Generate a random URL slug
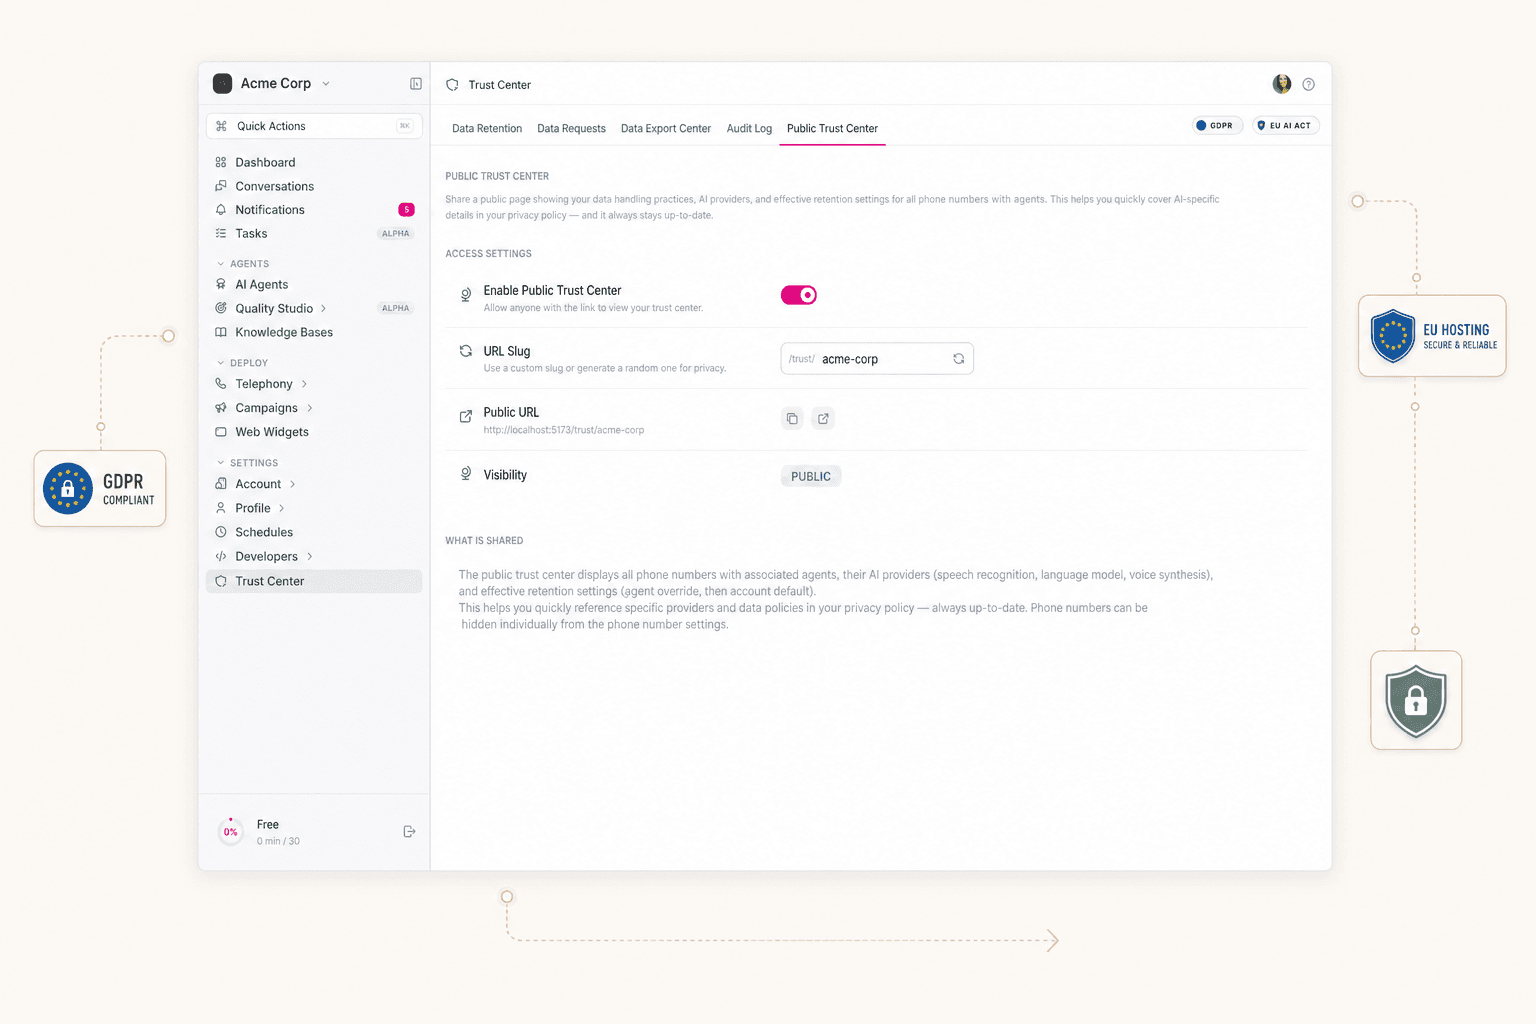1536x1024 pixels. [x=959, y=358]
